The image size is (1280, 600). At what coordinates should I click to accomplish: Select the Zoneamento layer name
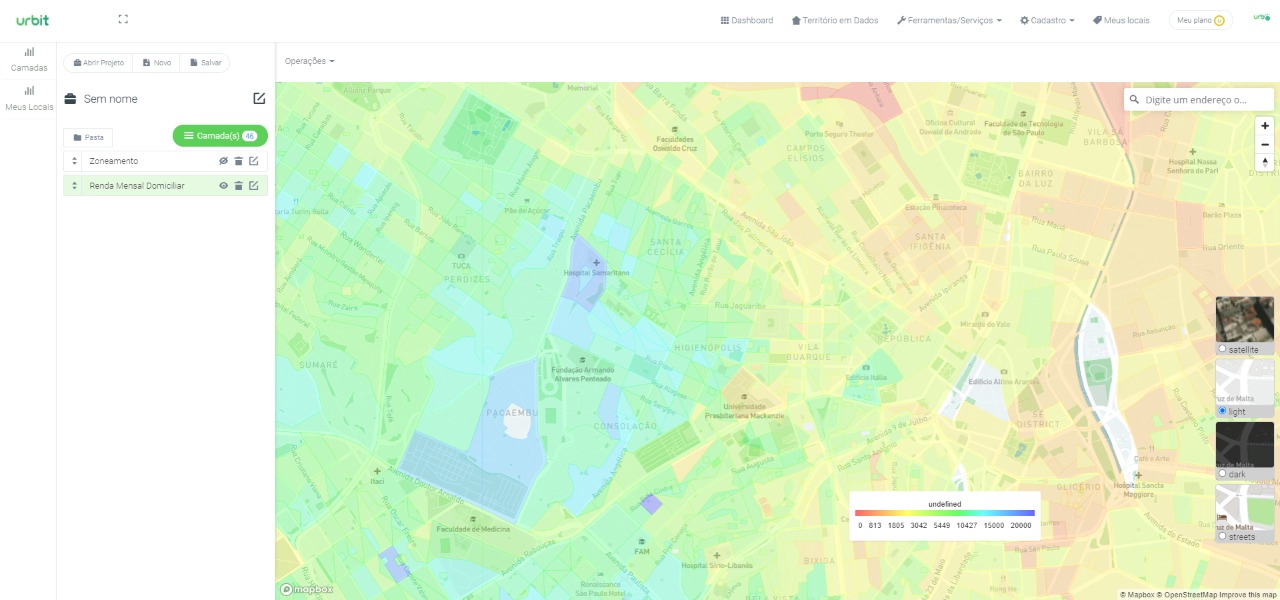pyautogui.click(x=114, y=161)
